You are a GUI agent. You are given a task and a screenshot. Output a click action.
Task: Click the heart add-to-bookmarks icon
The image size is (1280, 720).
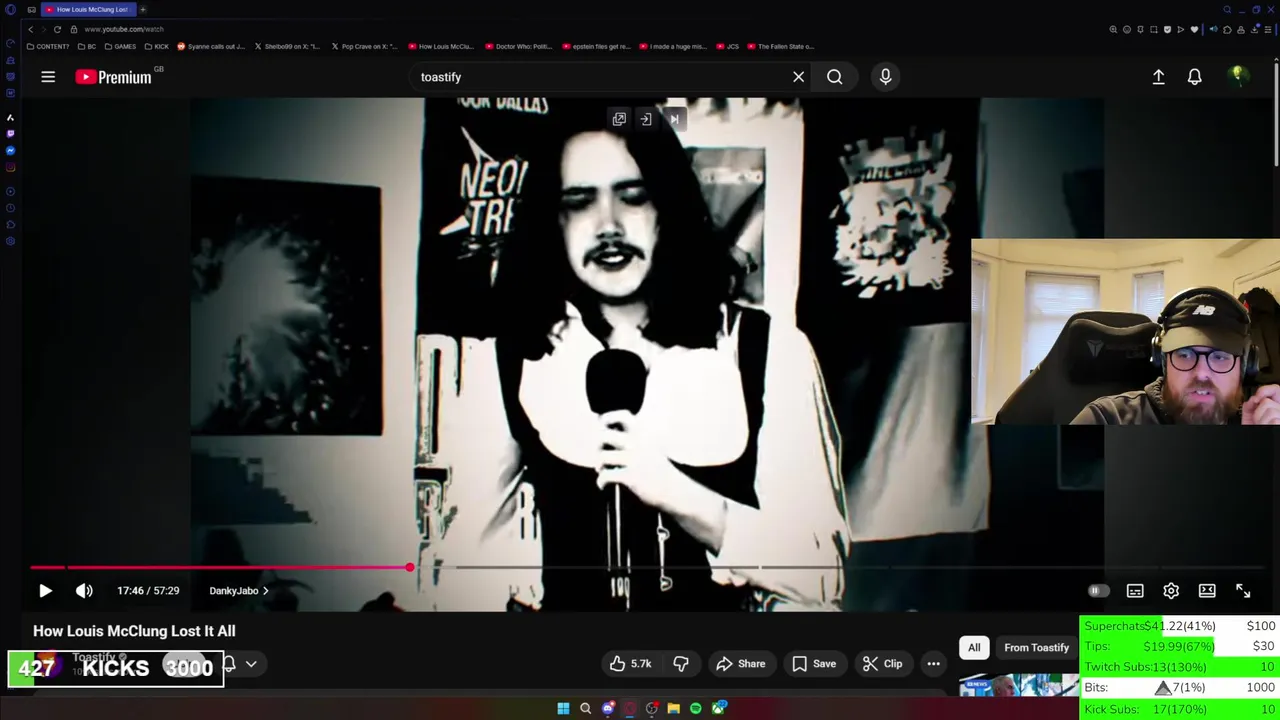coord(1194,29)
